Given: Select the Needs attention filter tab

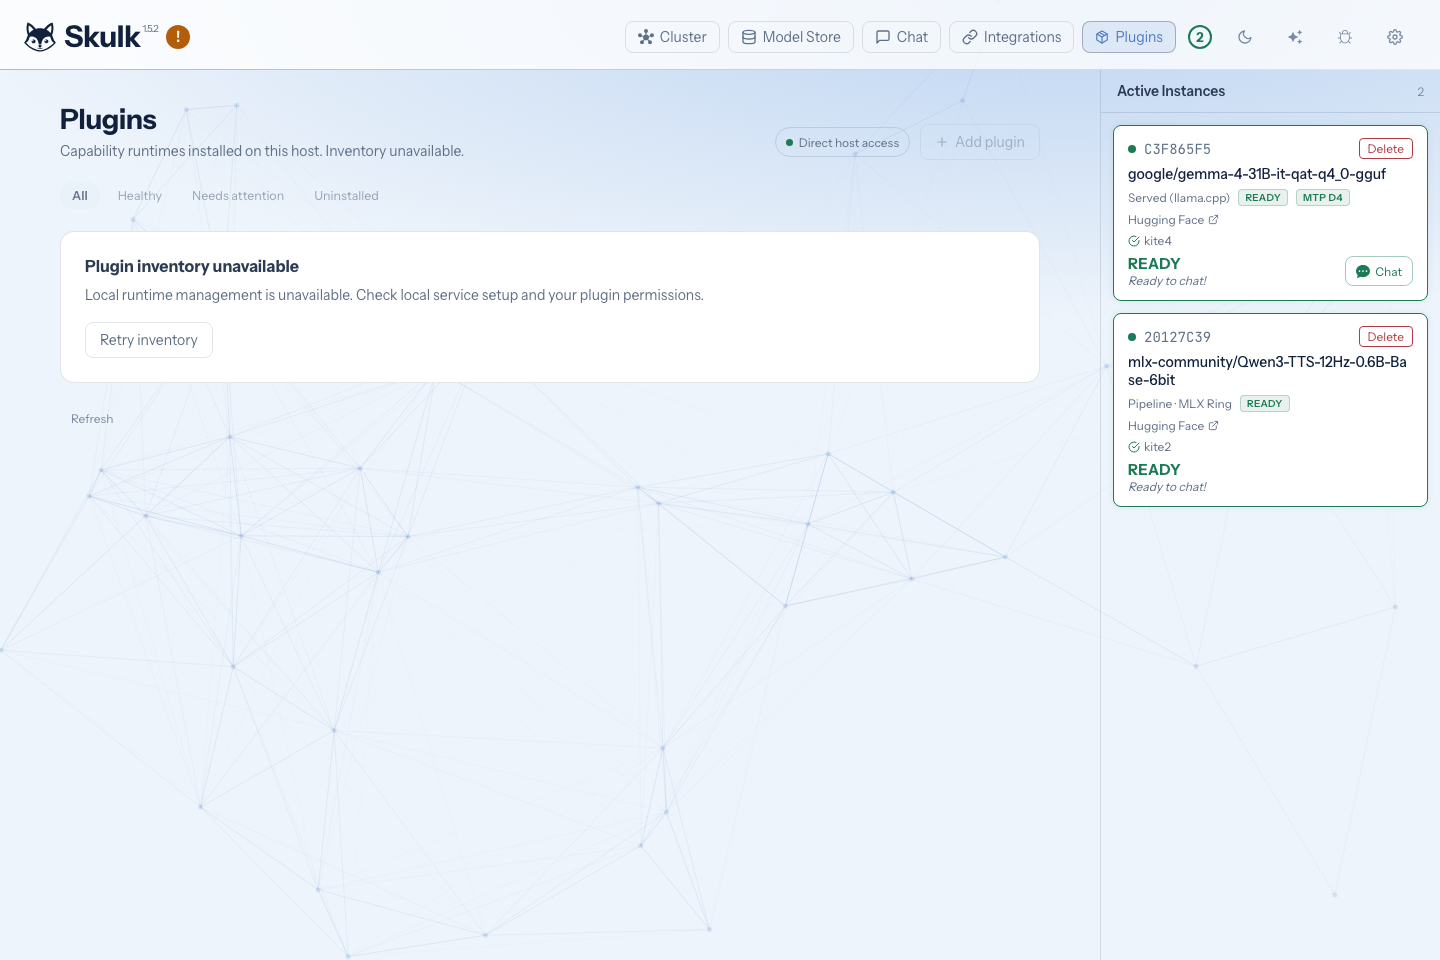Looking at the screenshot, I should [x=238, y=196].
